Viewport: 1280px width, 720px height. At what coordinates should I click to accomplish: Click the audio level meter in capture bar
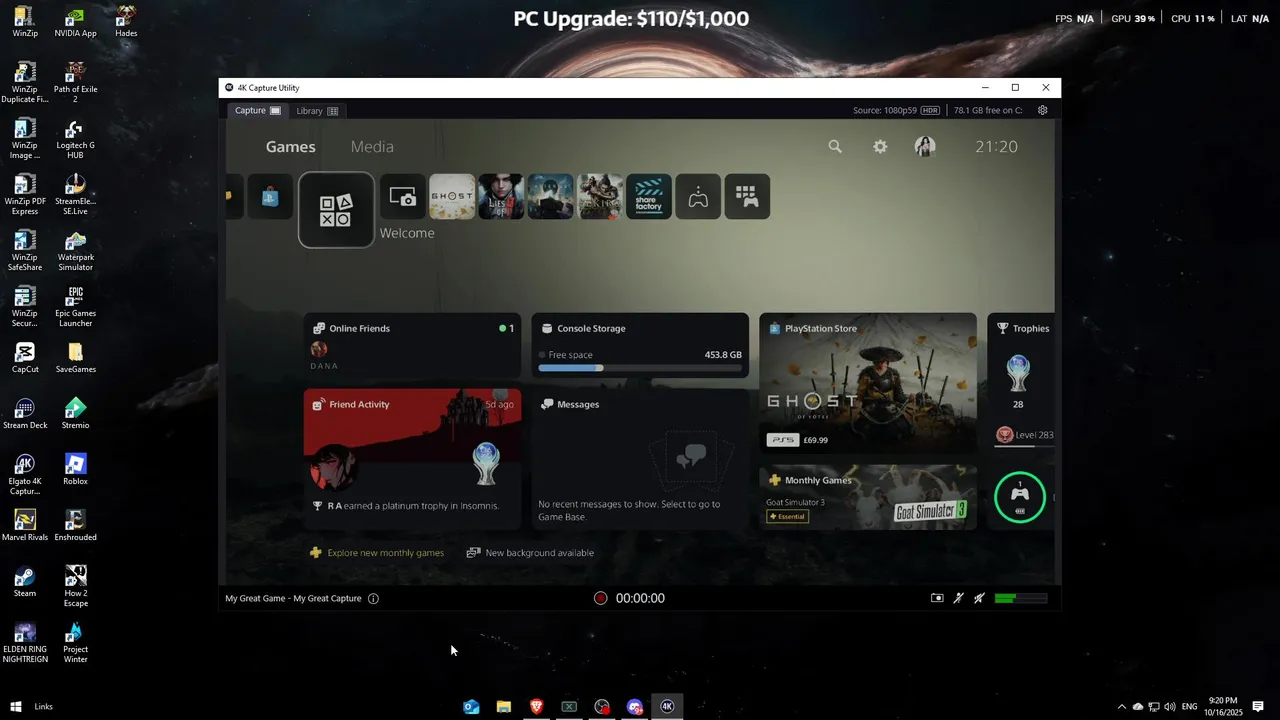tap(1021, 598)
